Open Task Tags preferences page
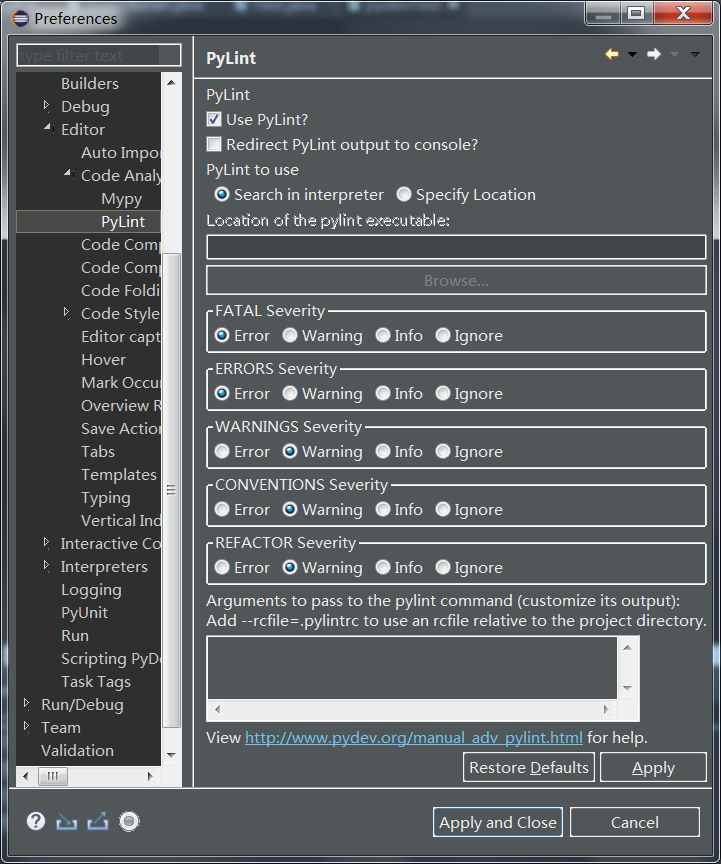 96,682
